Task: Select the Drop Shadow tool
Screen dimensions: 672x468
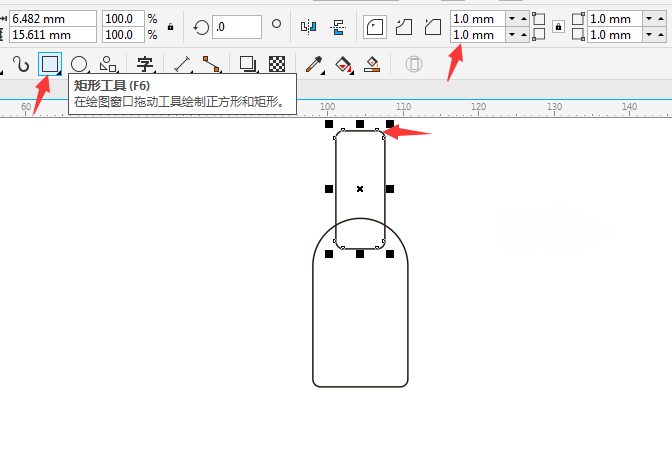Action: coord(248,64)
